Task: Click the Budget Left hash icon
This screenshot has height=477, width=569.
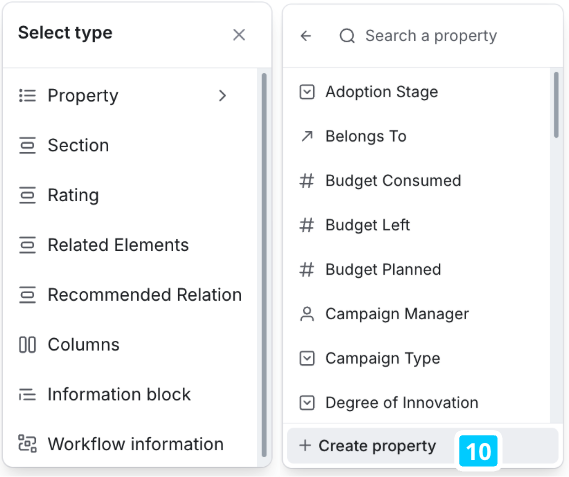Action: (x=307, y=225)
